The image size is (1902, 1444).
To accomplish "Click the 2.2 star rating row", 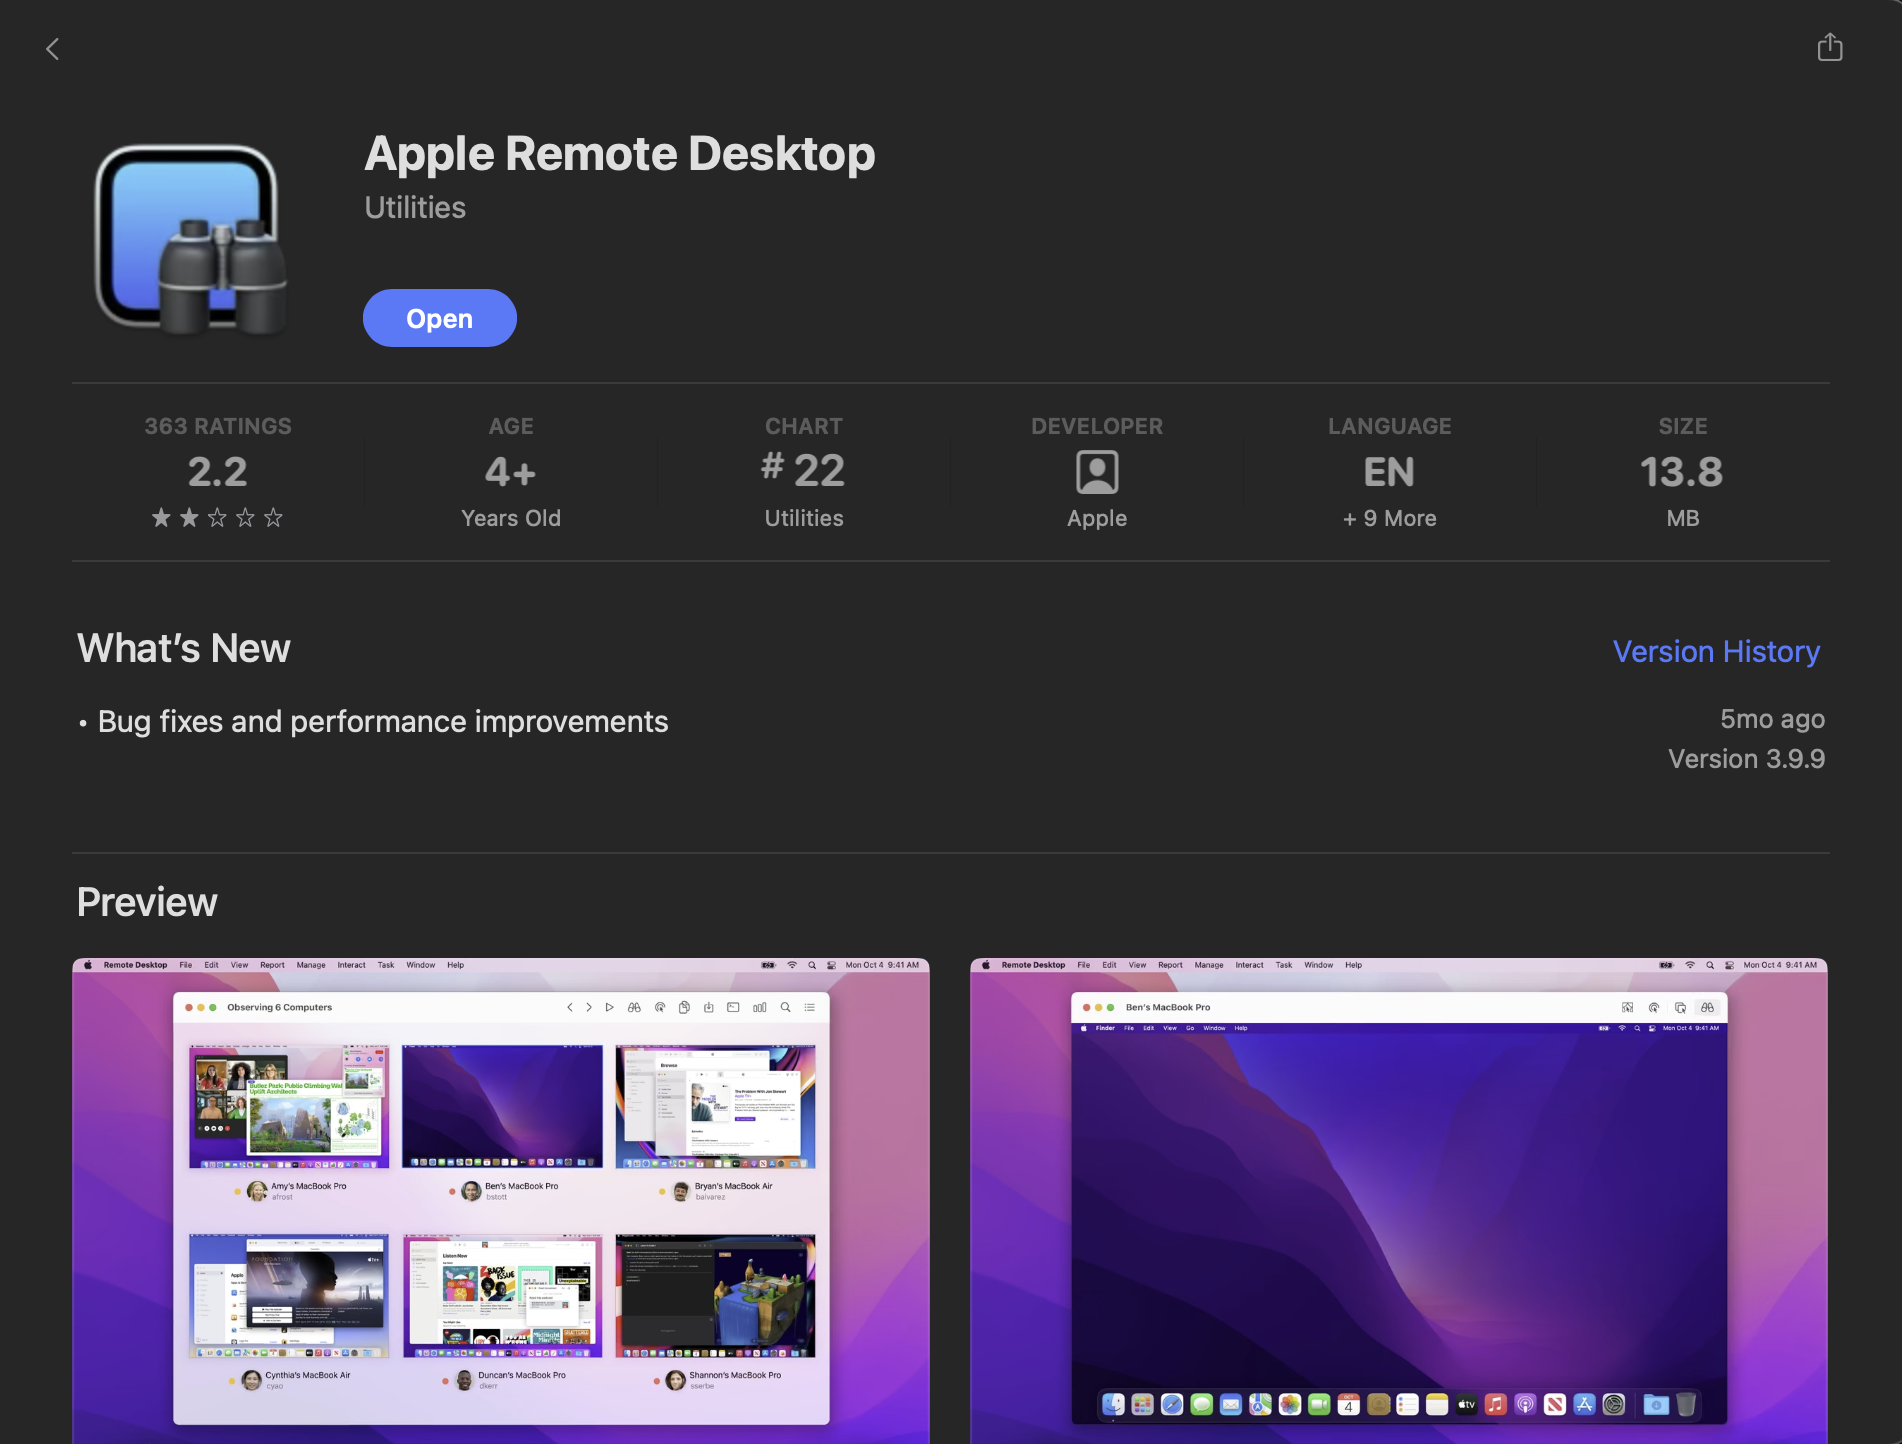I will coord(217,517).
